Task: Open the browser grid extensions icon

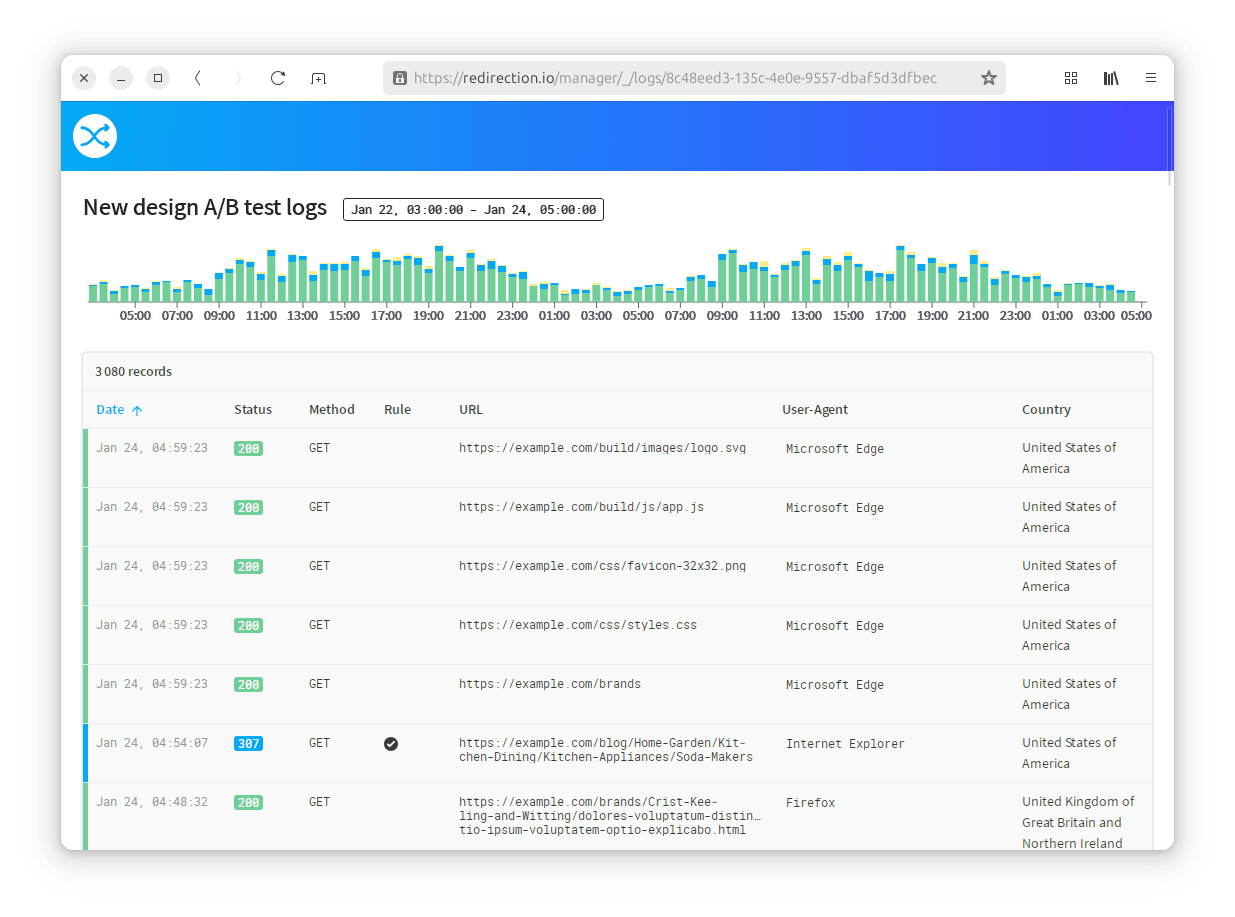Action: (1071, 78)
